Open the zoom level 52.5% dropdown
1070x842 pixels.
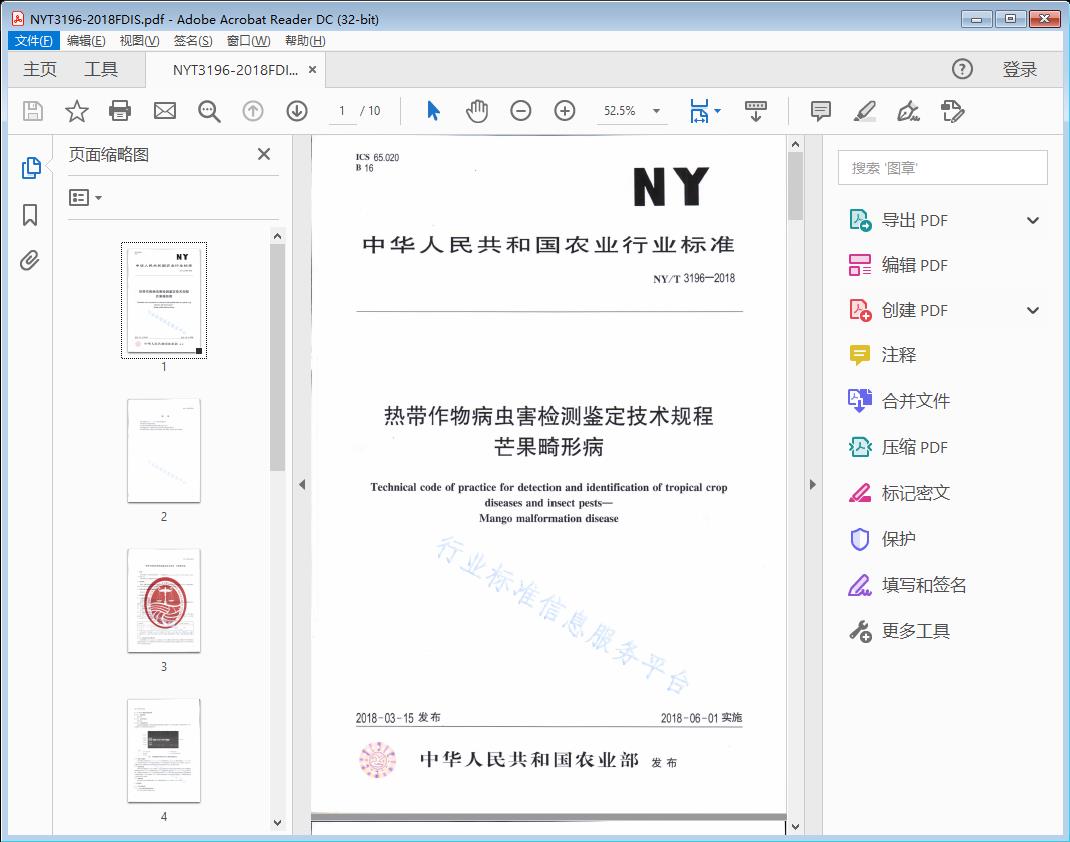click(632, 111)
